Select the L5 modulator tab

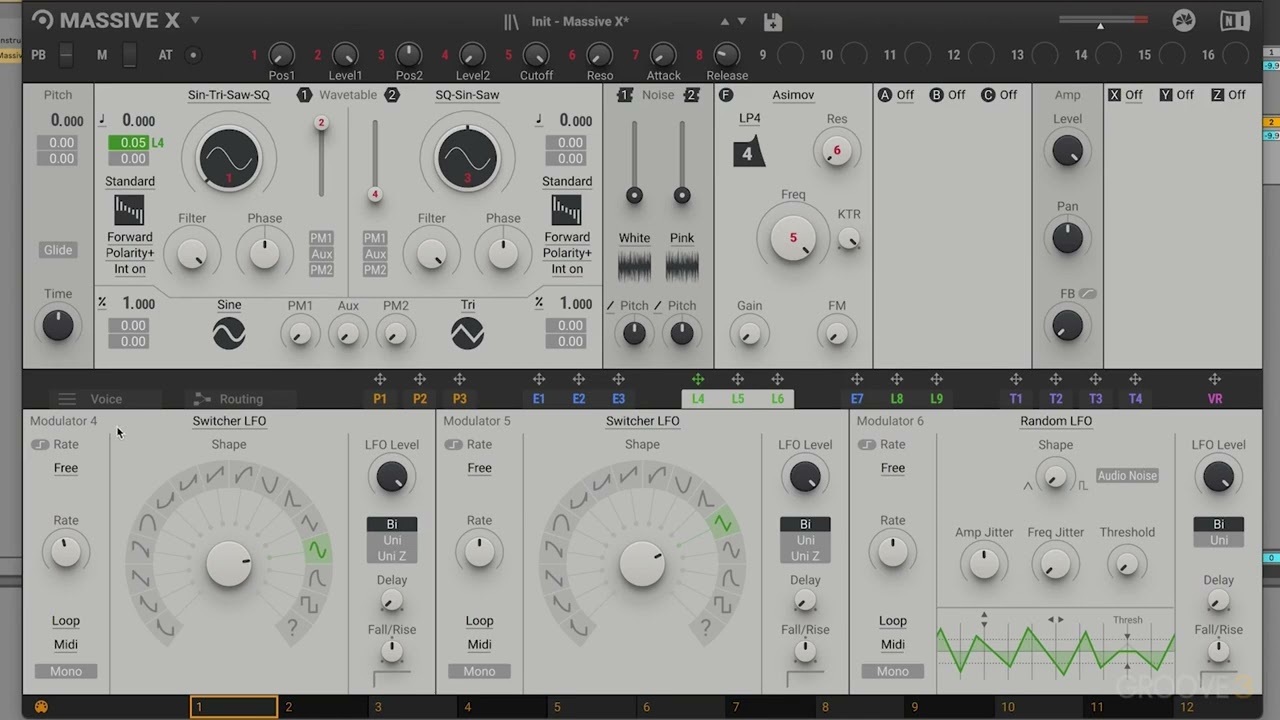738,399
